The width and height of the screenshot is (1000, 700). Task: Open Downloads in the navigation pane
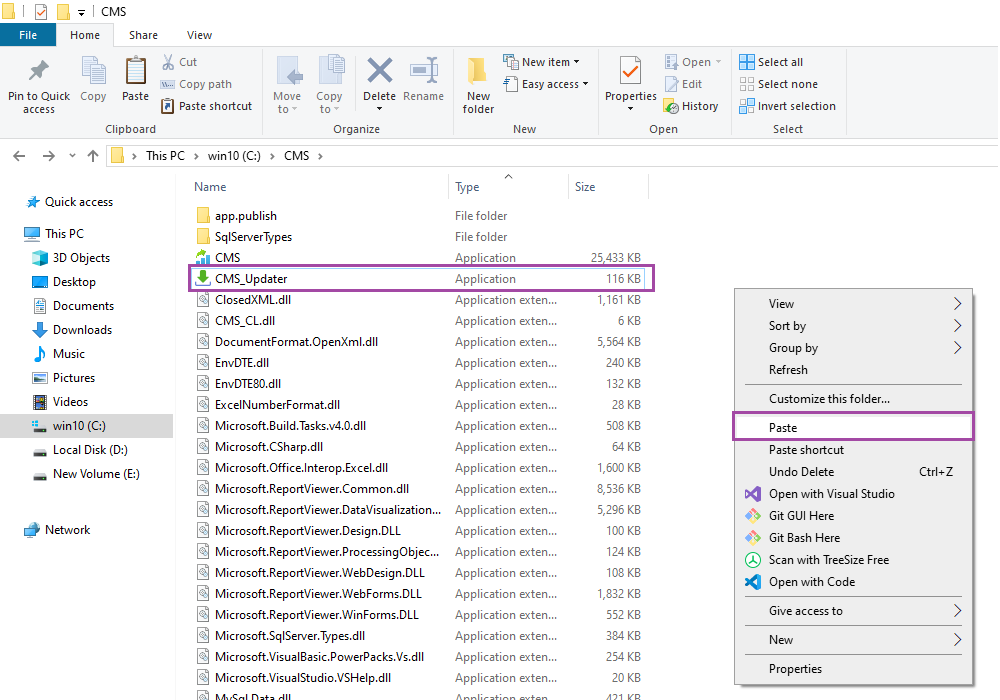82,330
